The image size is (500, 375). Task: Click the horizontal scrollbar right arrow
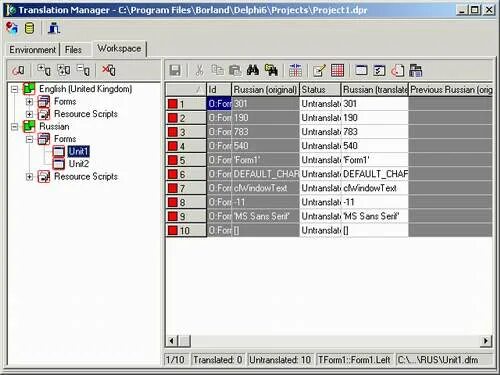(486, 341)
